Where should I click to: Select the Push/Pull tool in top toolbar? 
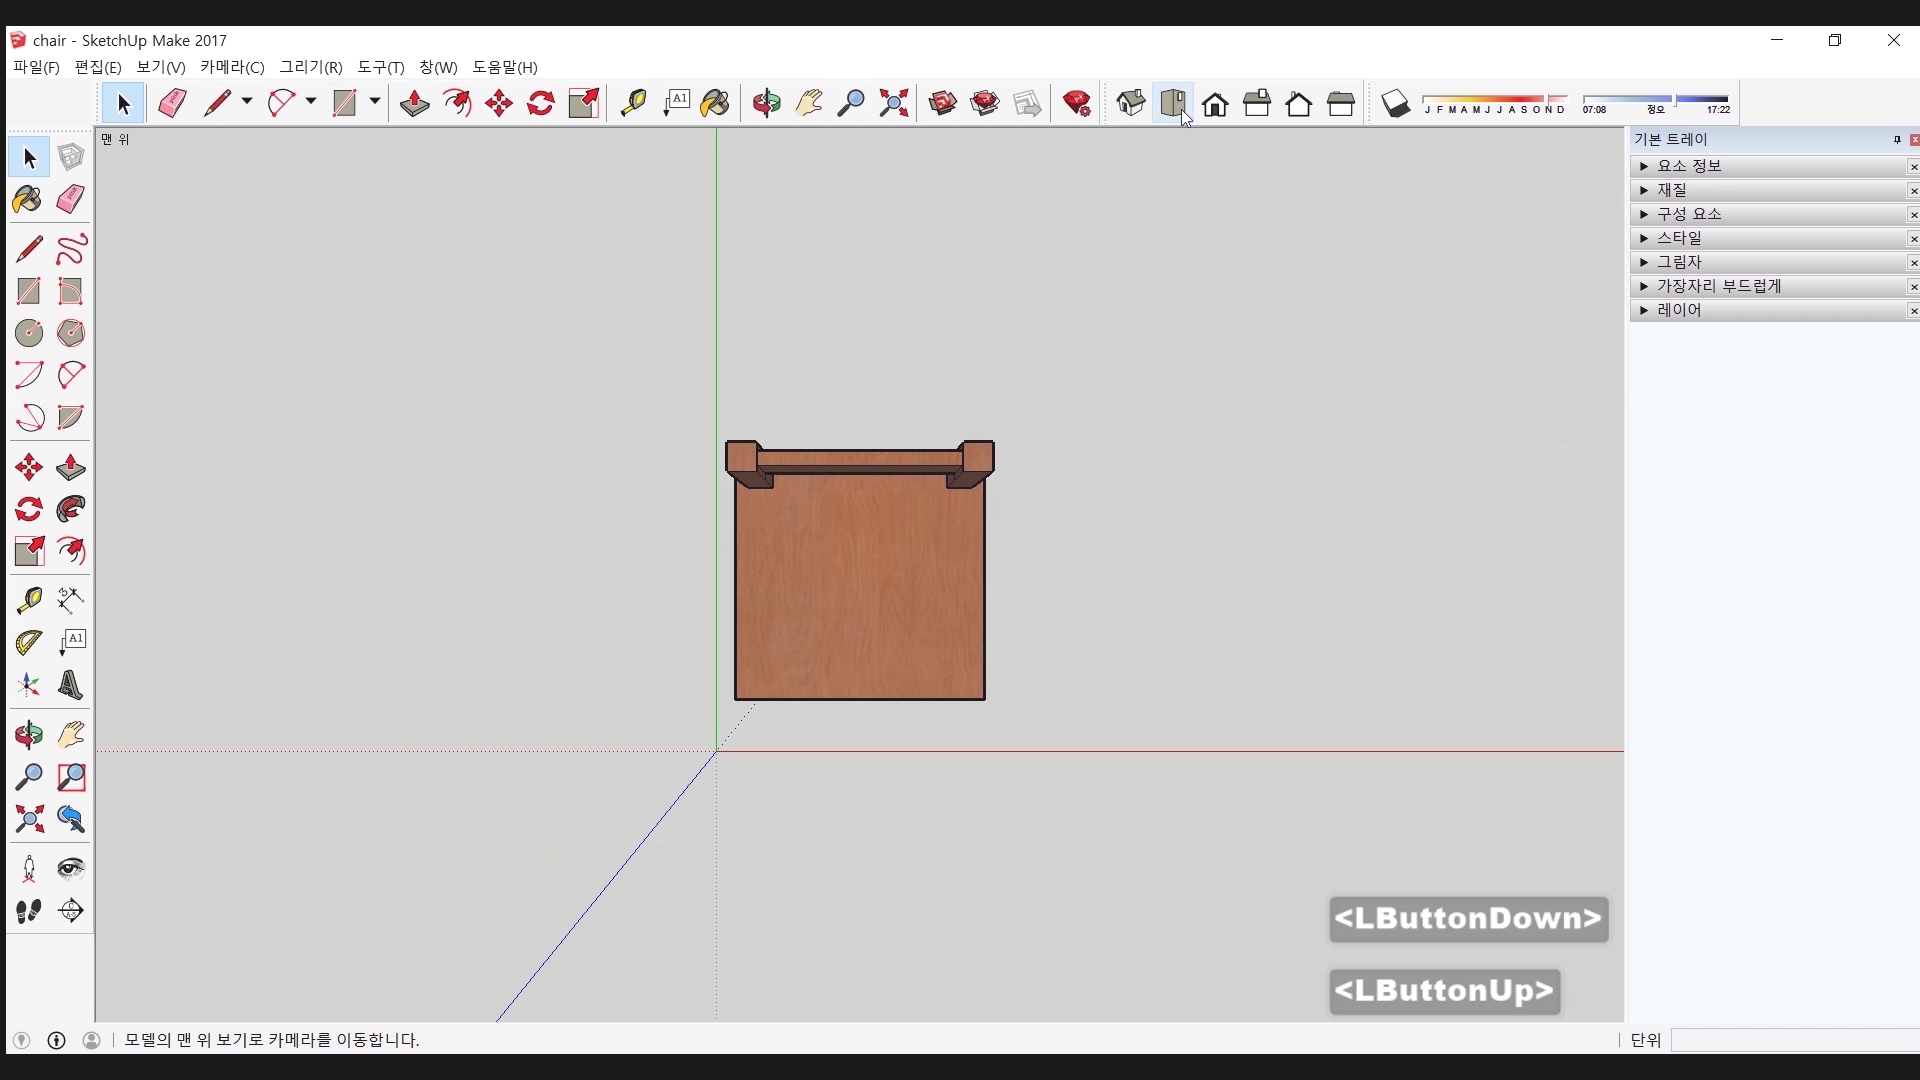(x=415, y=103)
